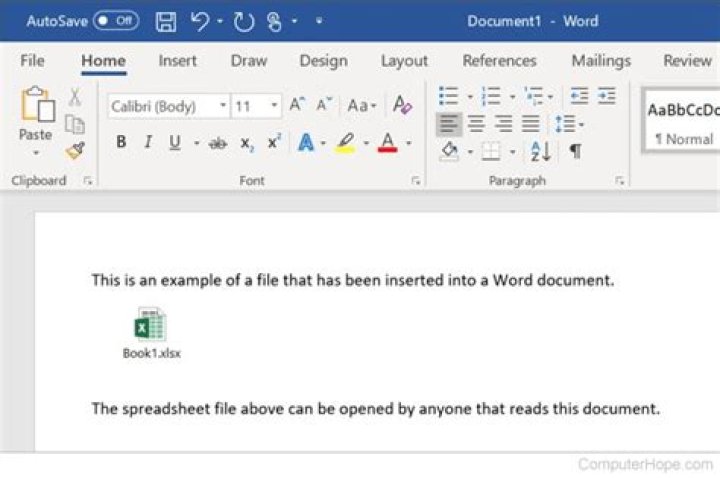Expand the Paste options arrow
The height and width of the screenshot is (478, 720).
(x=36, y=153)
